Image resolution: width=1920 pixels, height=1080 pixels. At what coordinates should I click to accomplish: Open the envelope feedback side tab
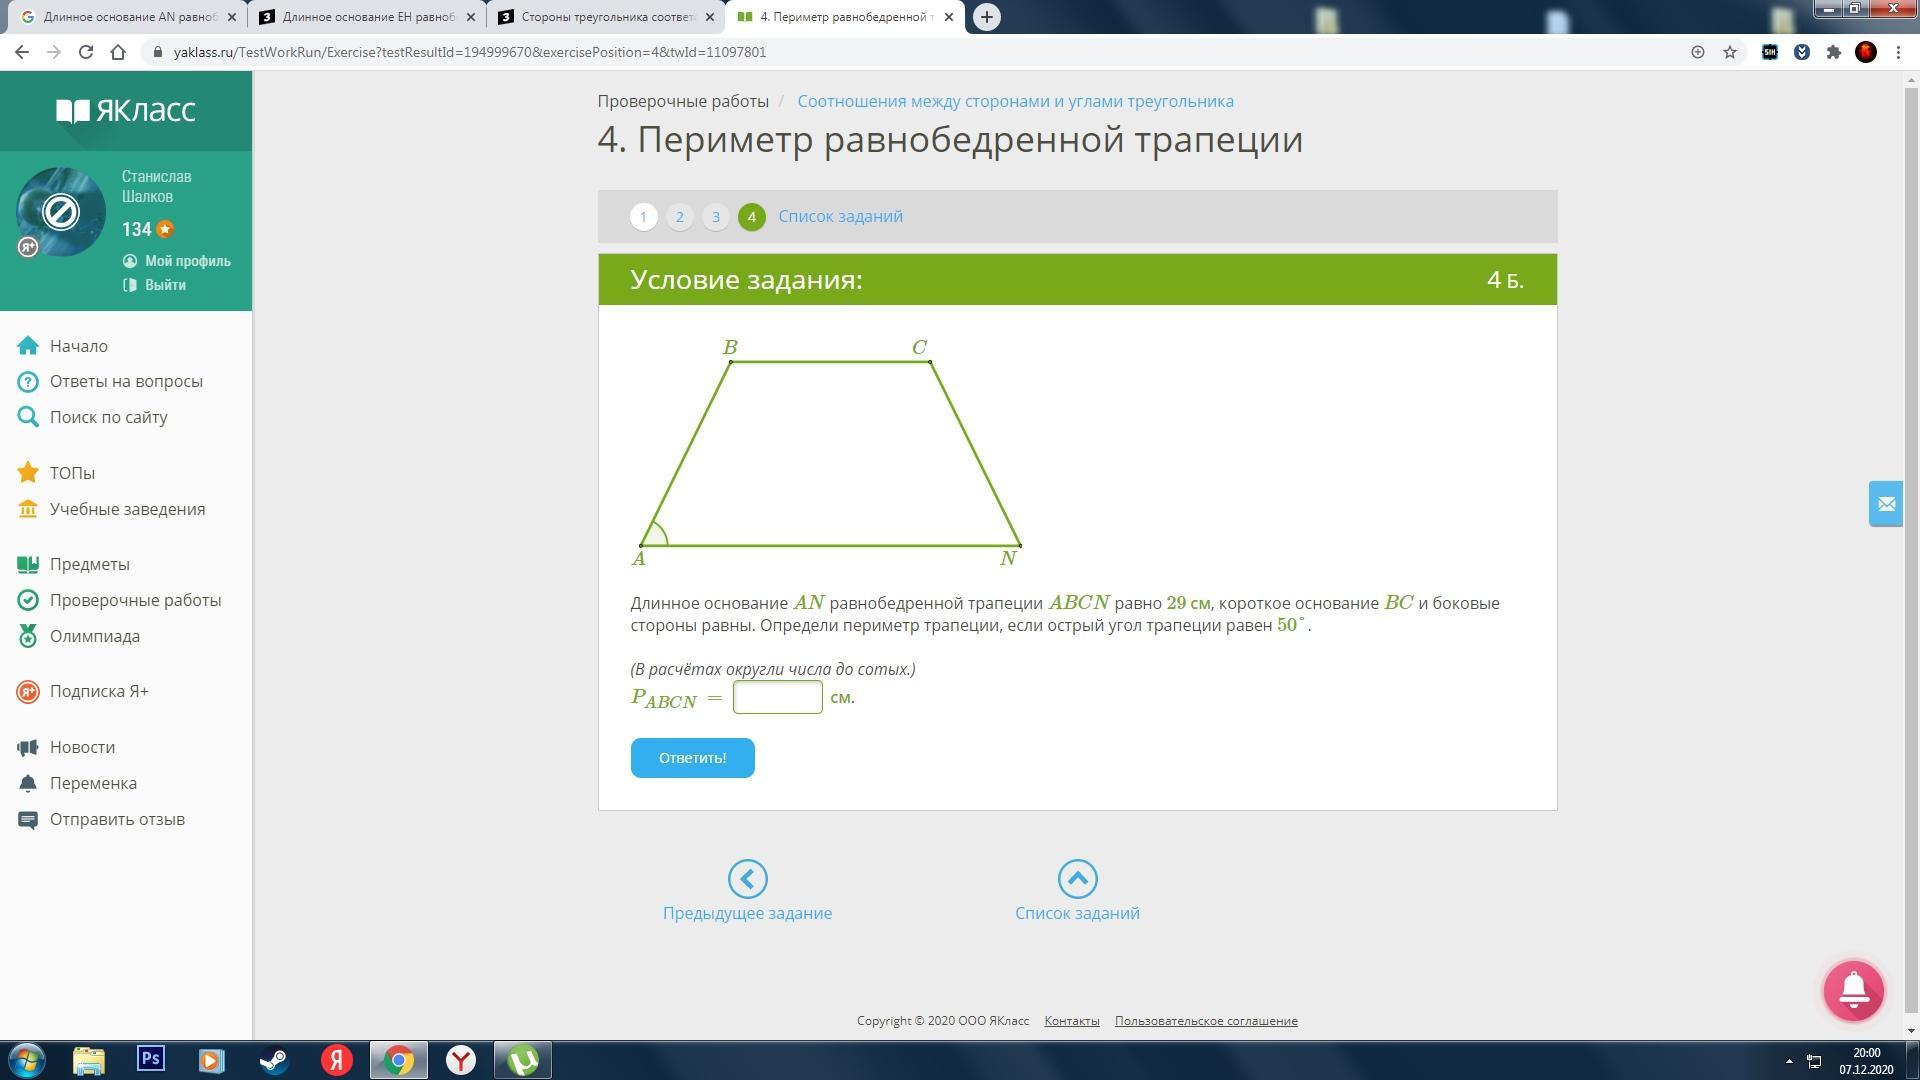click(1886, 503)
